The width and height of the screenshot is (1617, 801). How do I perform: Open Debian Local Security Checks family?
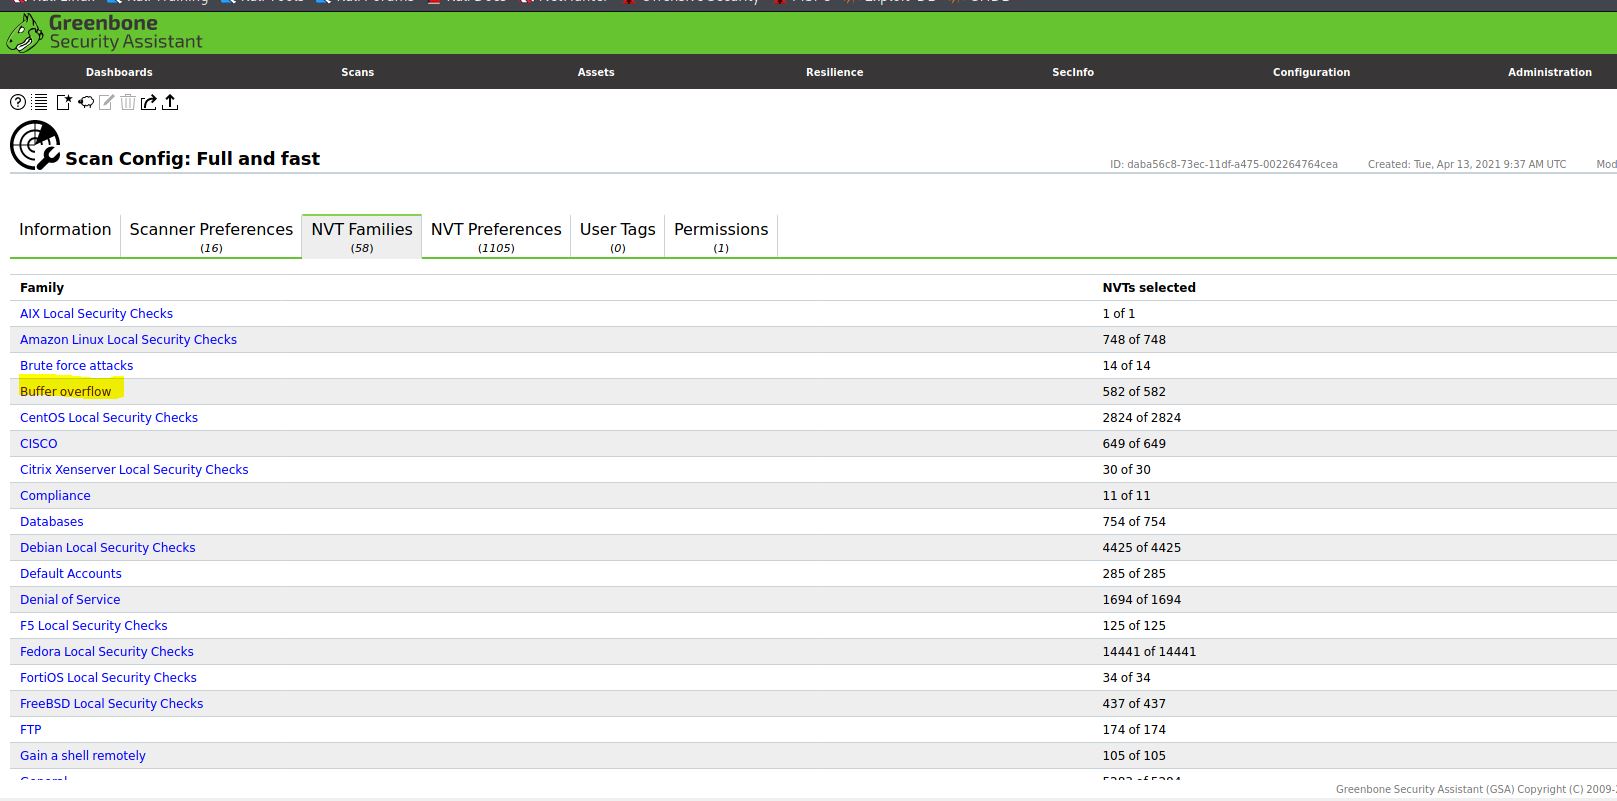pos(108,548)
